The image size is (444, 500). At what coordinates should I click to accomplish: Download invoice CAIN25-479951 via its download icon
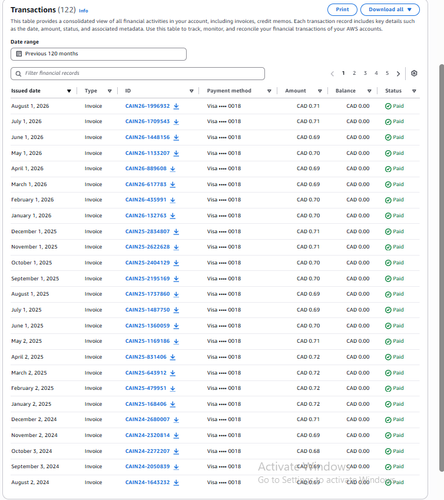[173, 388]
